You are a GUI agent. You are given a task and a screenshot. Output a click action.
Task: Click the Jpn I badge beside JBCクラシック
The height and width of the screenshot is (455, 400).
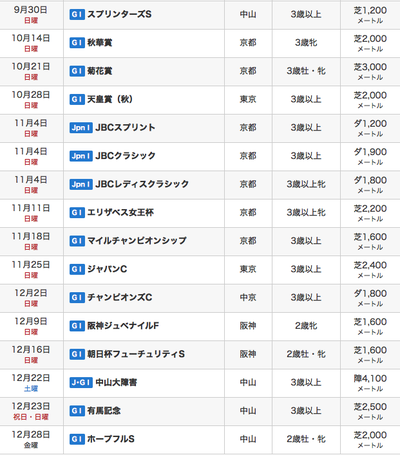tap(81, 156)
